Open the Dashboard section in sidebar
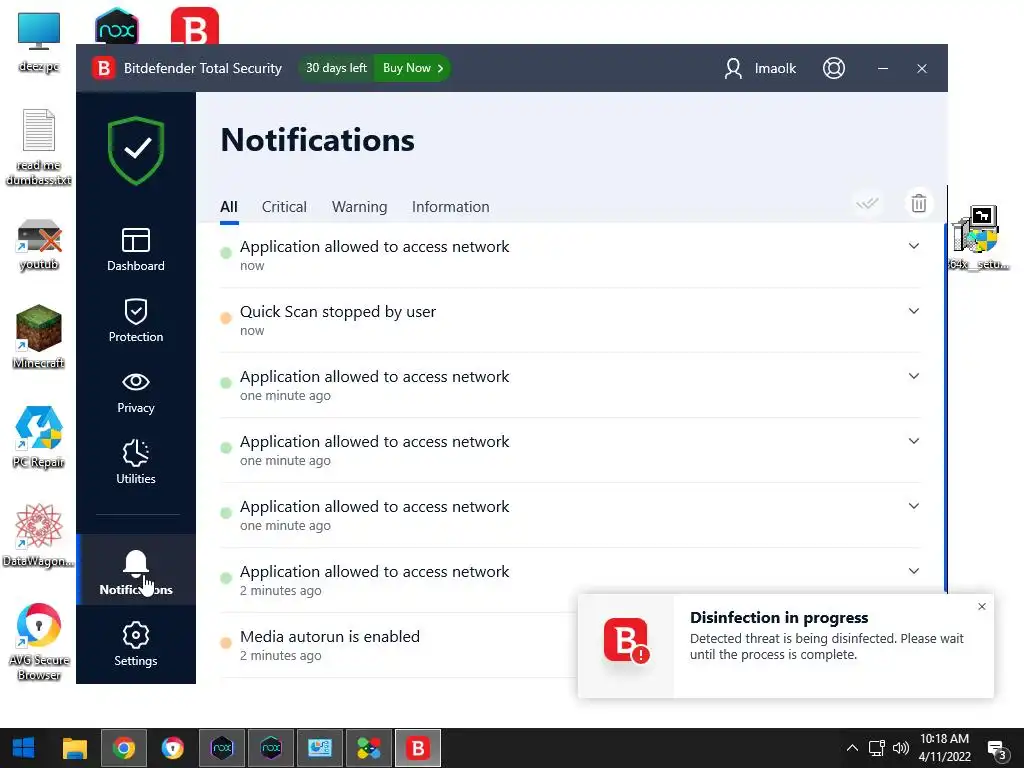Image resolution: width=1024 pixels, height=768 pixels. 136,249
